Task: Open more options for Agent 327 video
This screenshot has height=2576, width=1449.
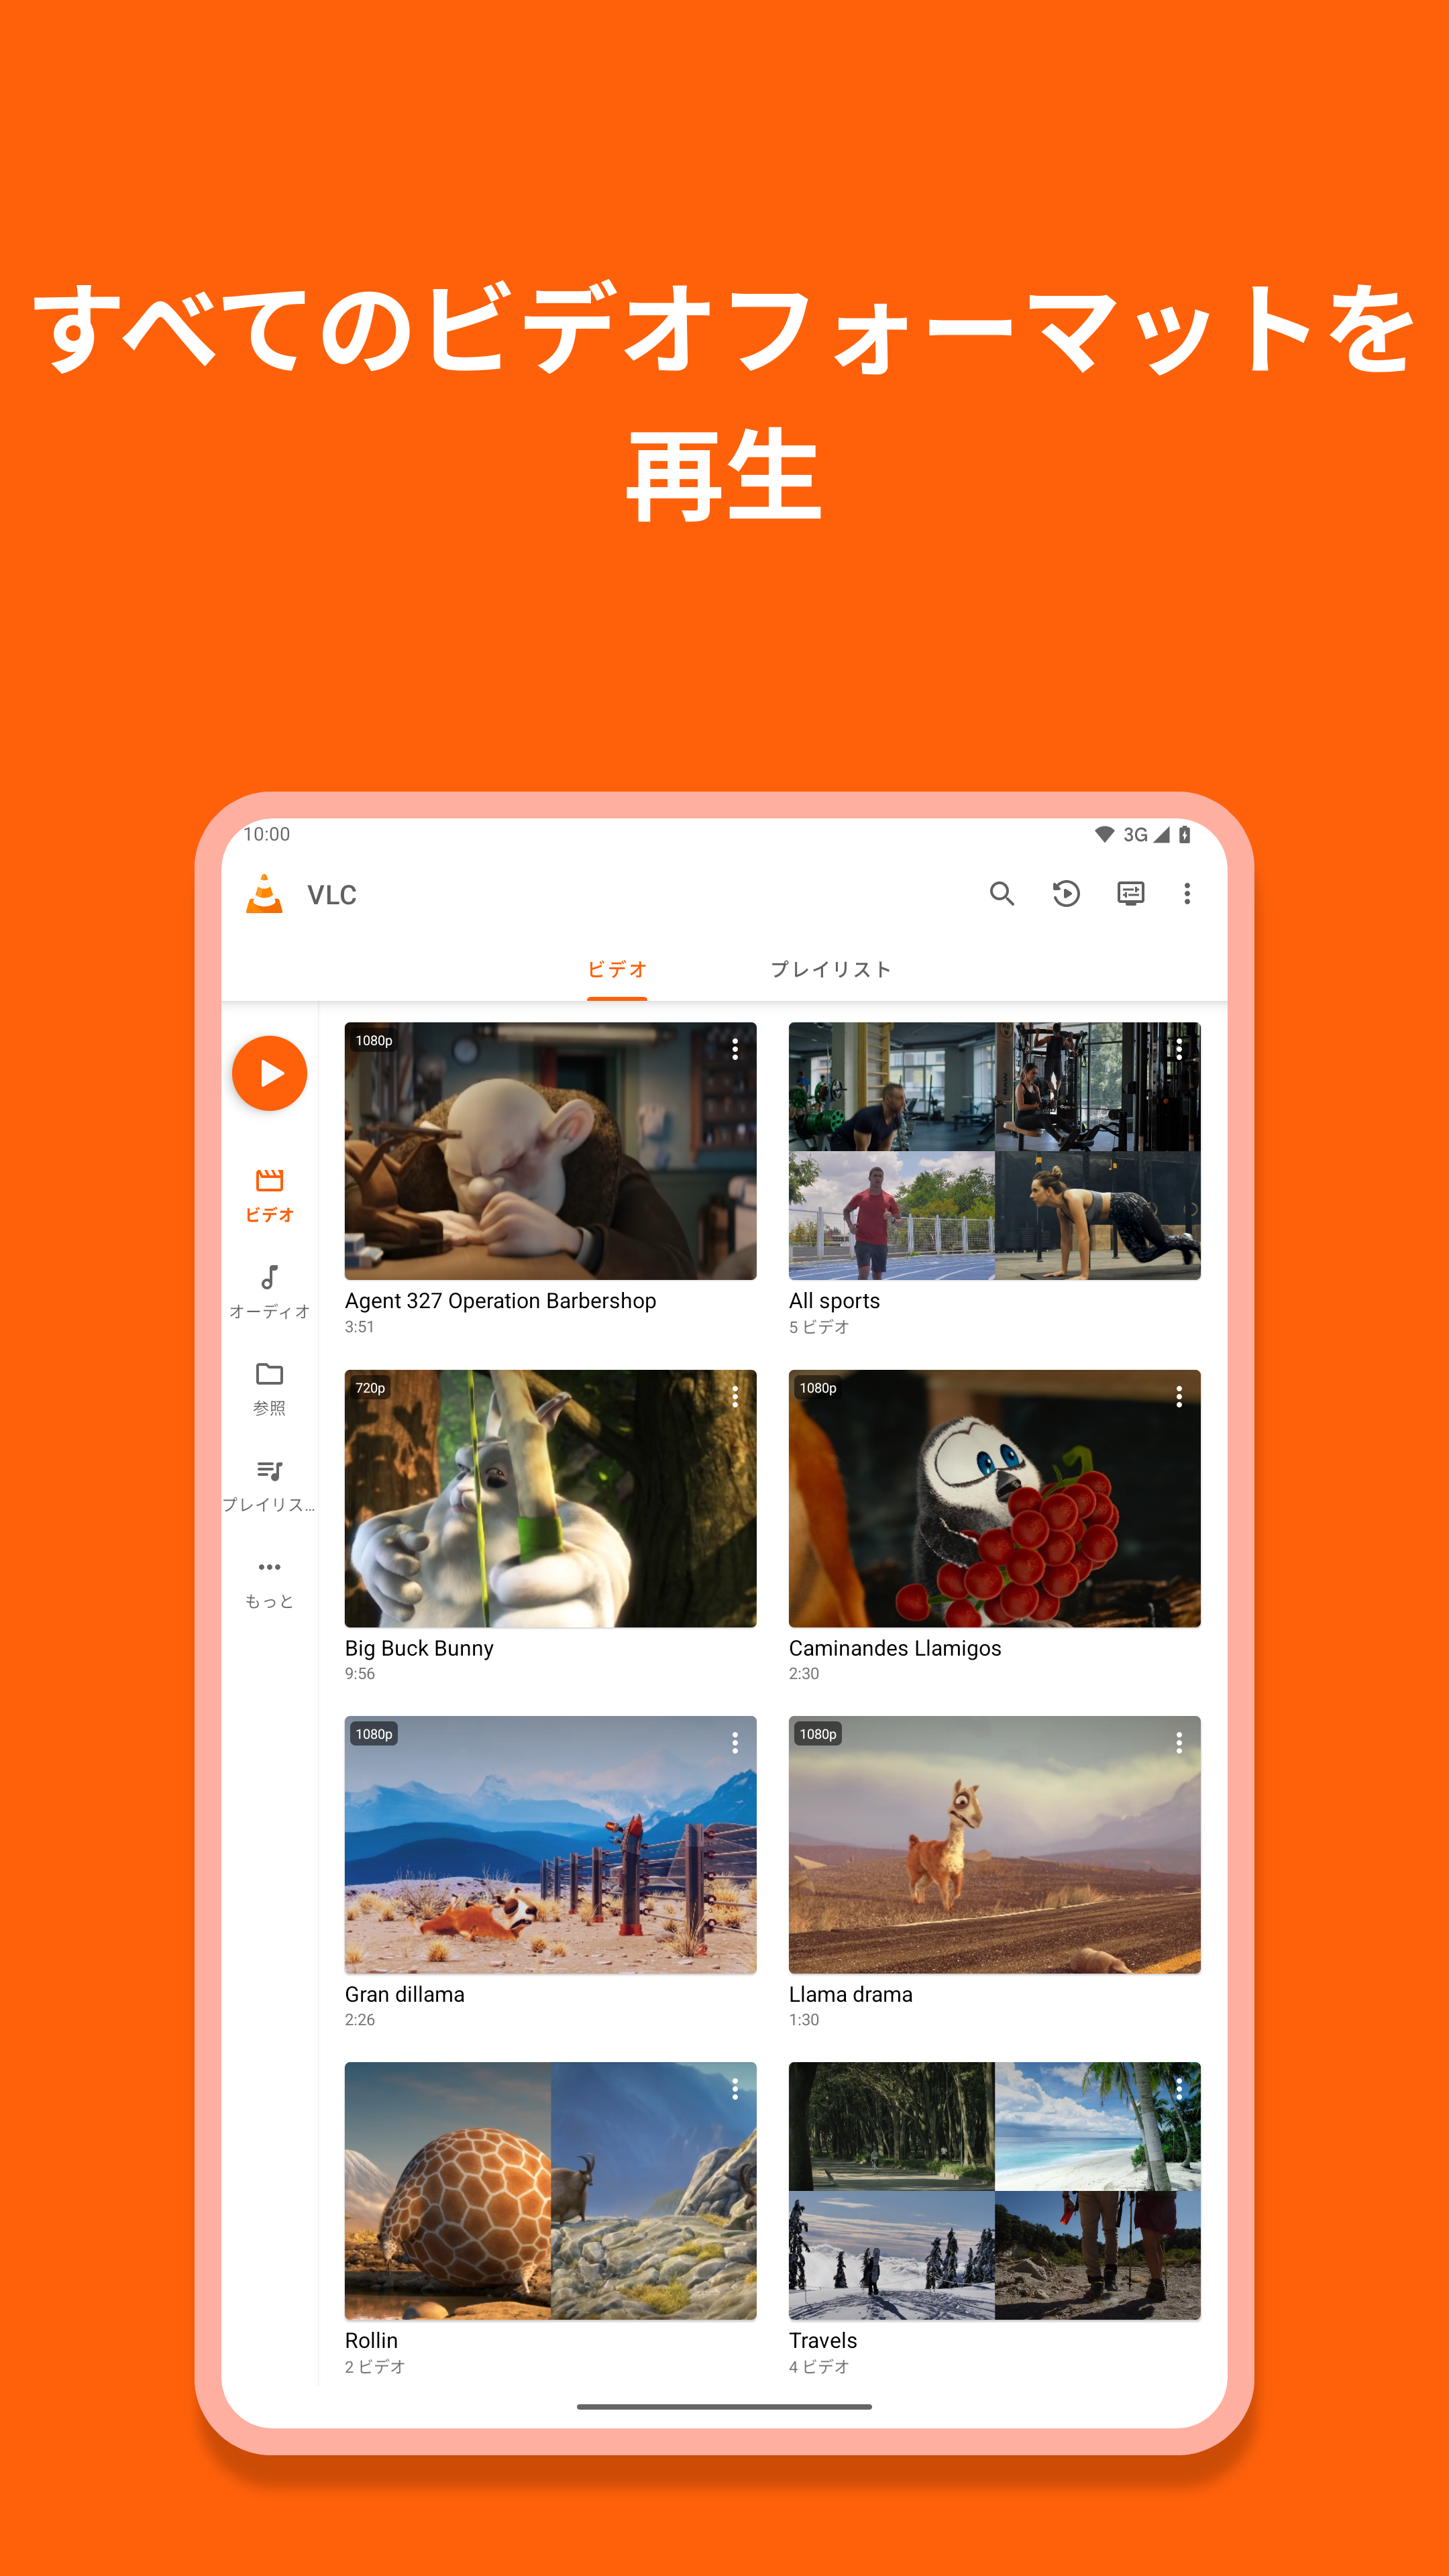Action: (x=735, y=1049)
